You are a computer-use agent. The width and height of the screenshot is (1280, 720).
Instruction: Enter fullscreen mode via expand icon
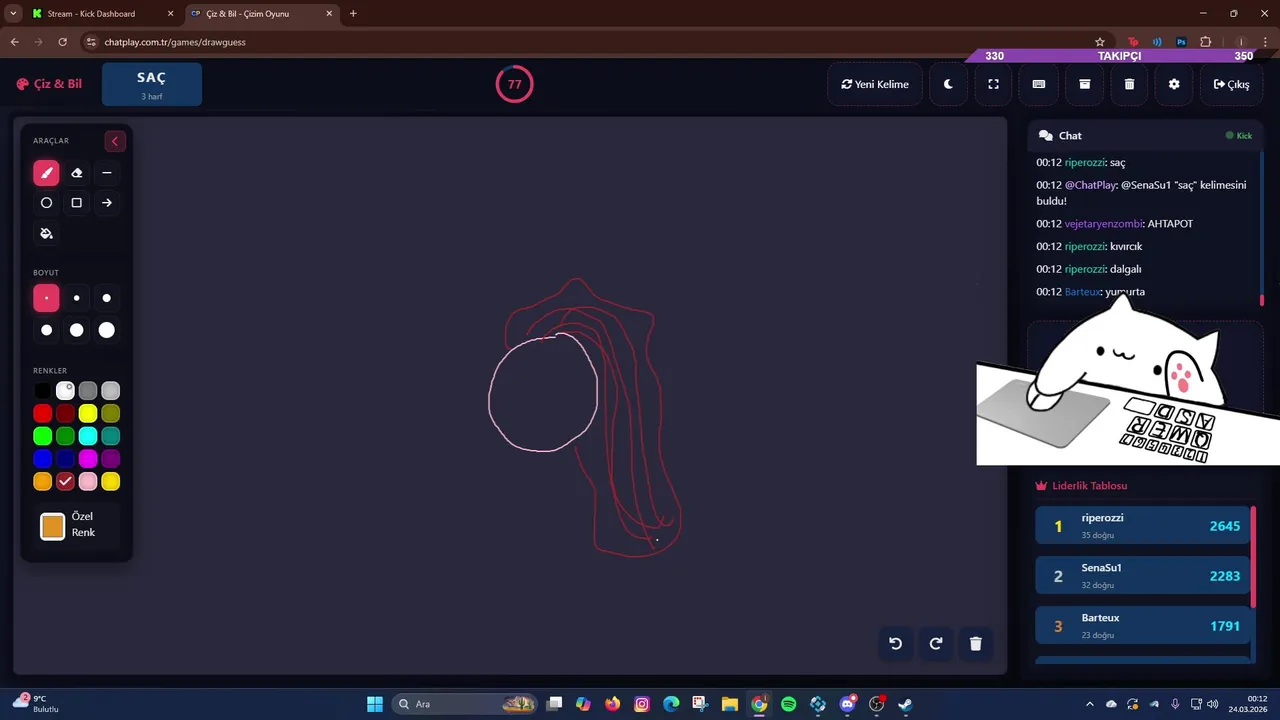coord(993,84)
